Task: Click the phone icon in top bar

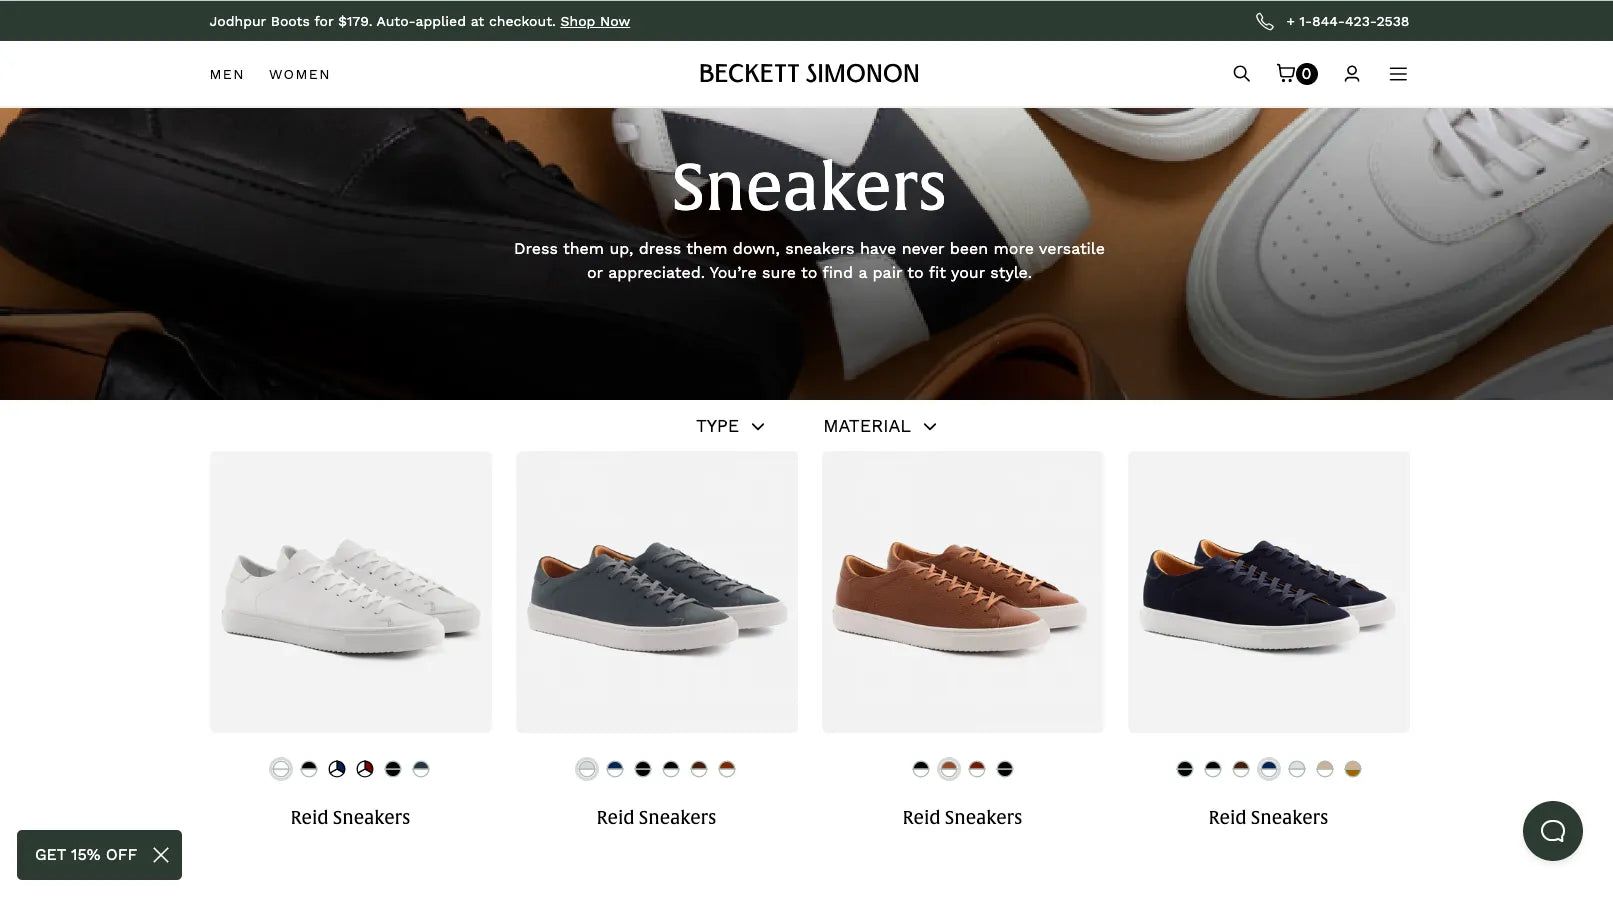Action: click(1264, 21)
